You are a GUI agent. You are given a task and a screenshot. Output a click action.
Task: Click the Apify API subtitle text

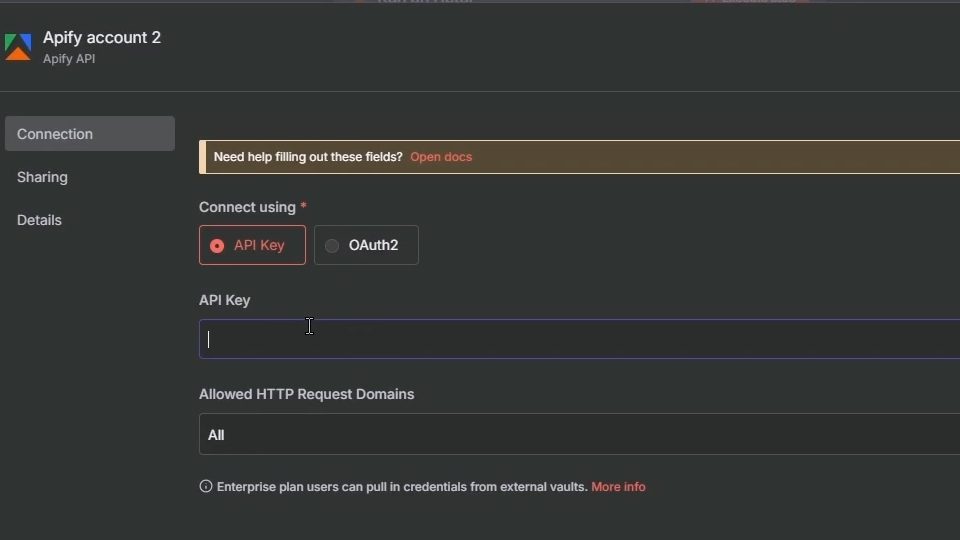(x=69, y=59)
